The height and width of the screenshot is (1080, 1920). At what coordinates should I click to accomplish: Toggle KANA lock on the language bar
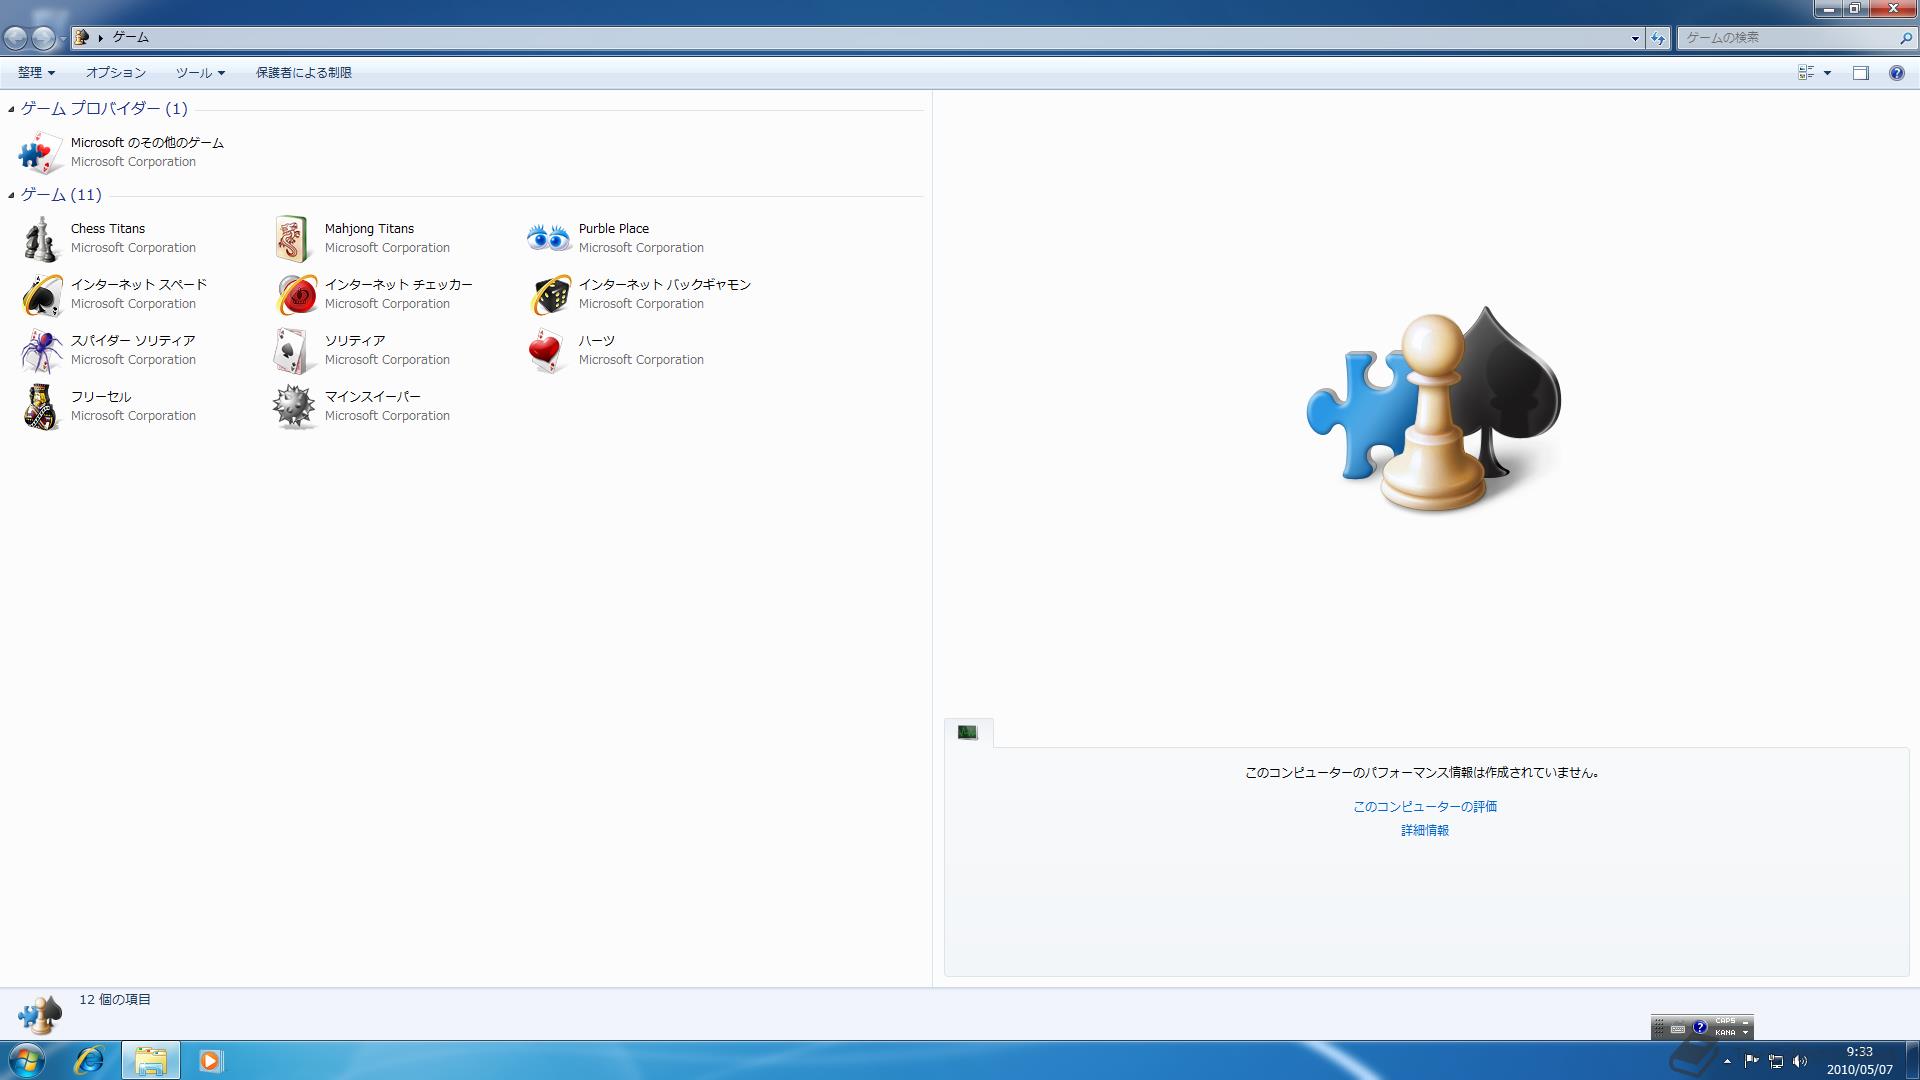(x=1725, y=1033)
